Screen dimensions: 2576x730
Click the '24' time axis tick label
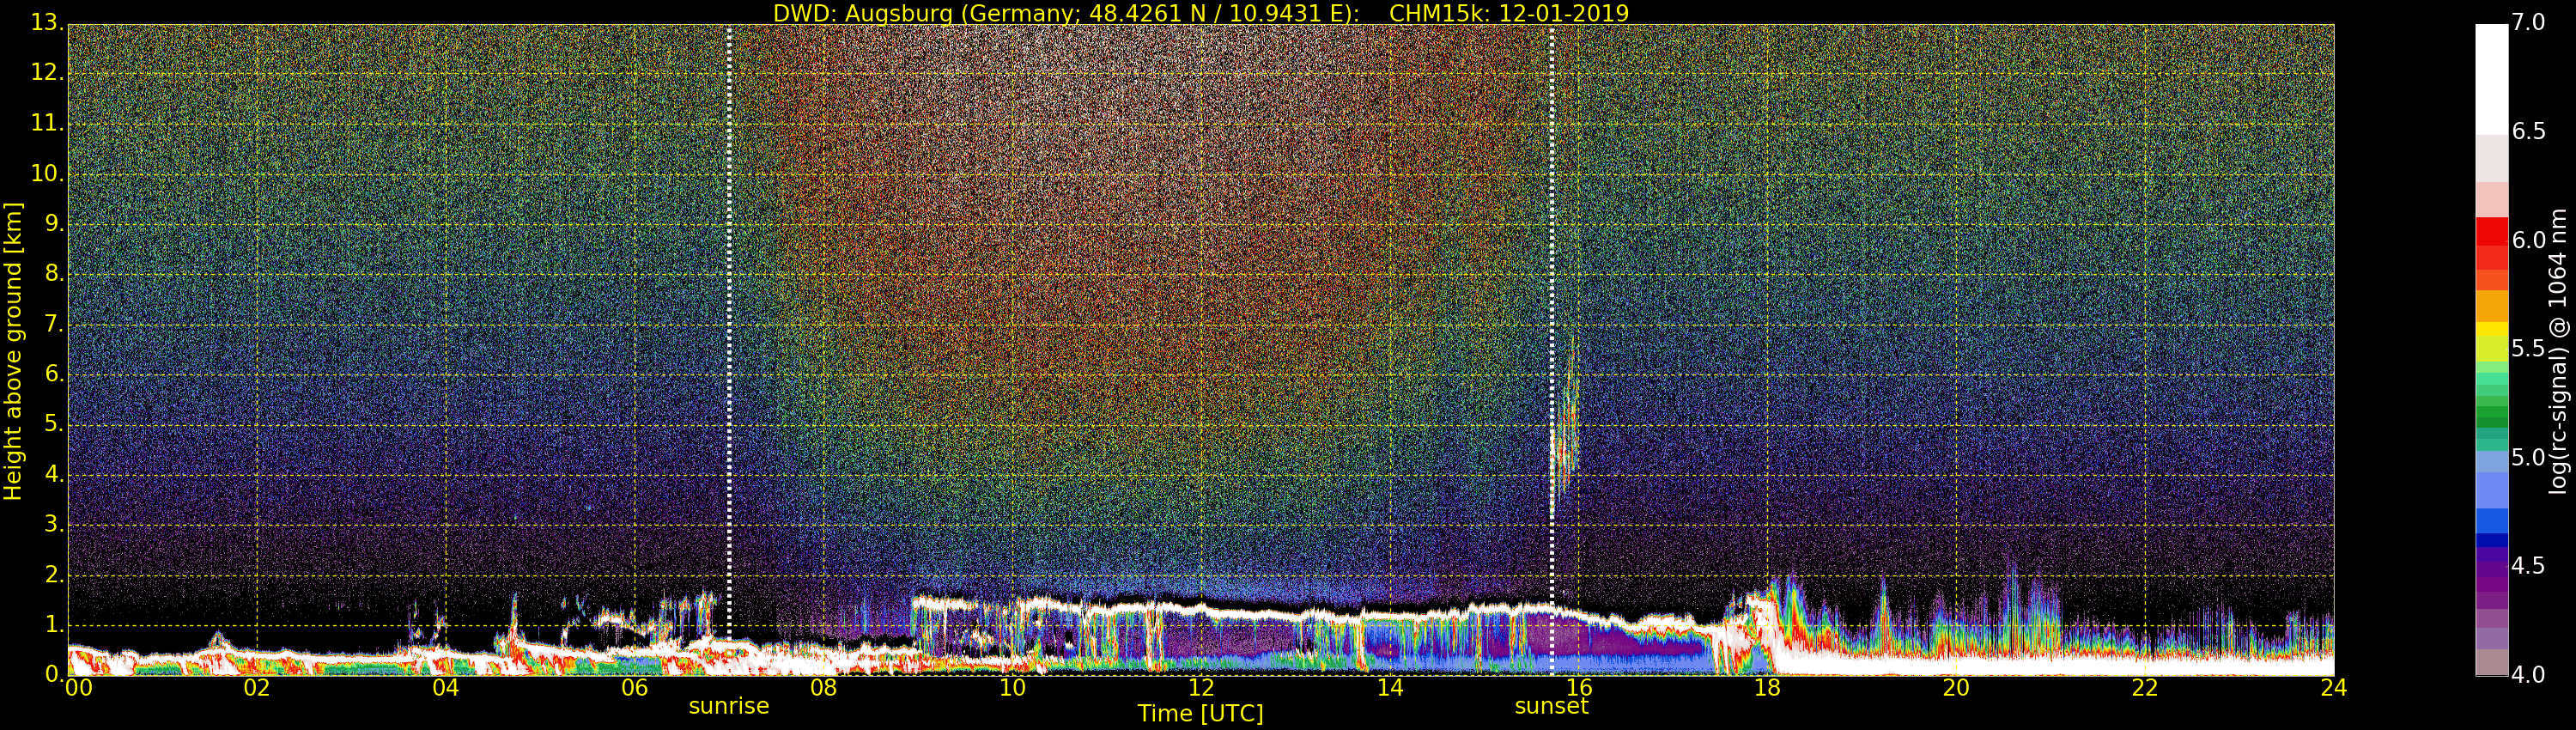[x=2334, y=688]
